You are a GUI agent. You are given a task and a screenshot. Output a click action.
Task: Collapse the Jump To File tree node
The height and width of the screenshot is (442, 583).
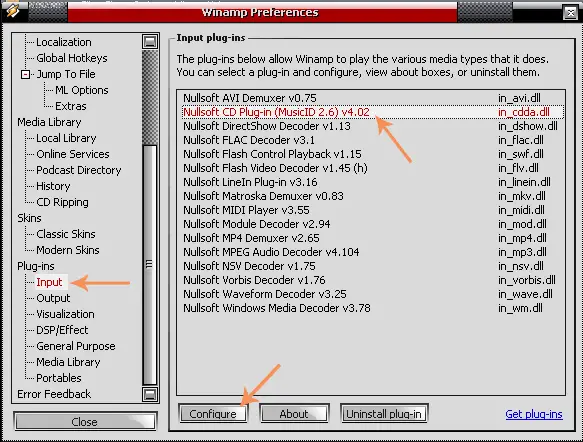25,74
